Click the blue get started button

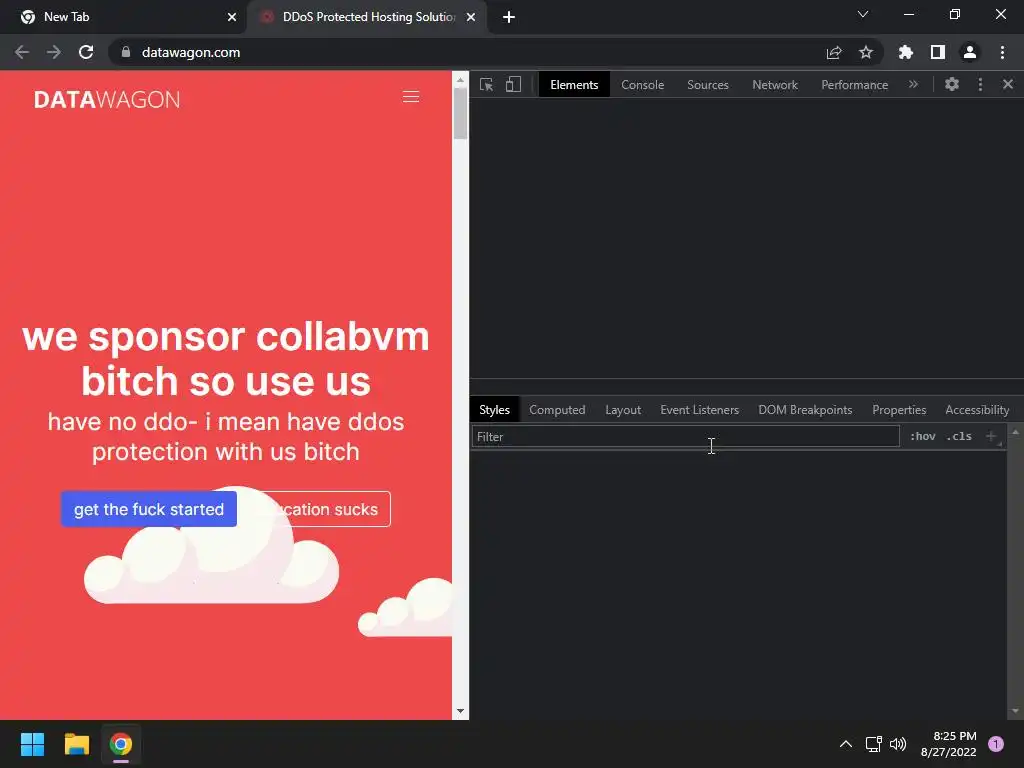pyautogui.click(x=149, y=509)
